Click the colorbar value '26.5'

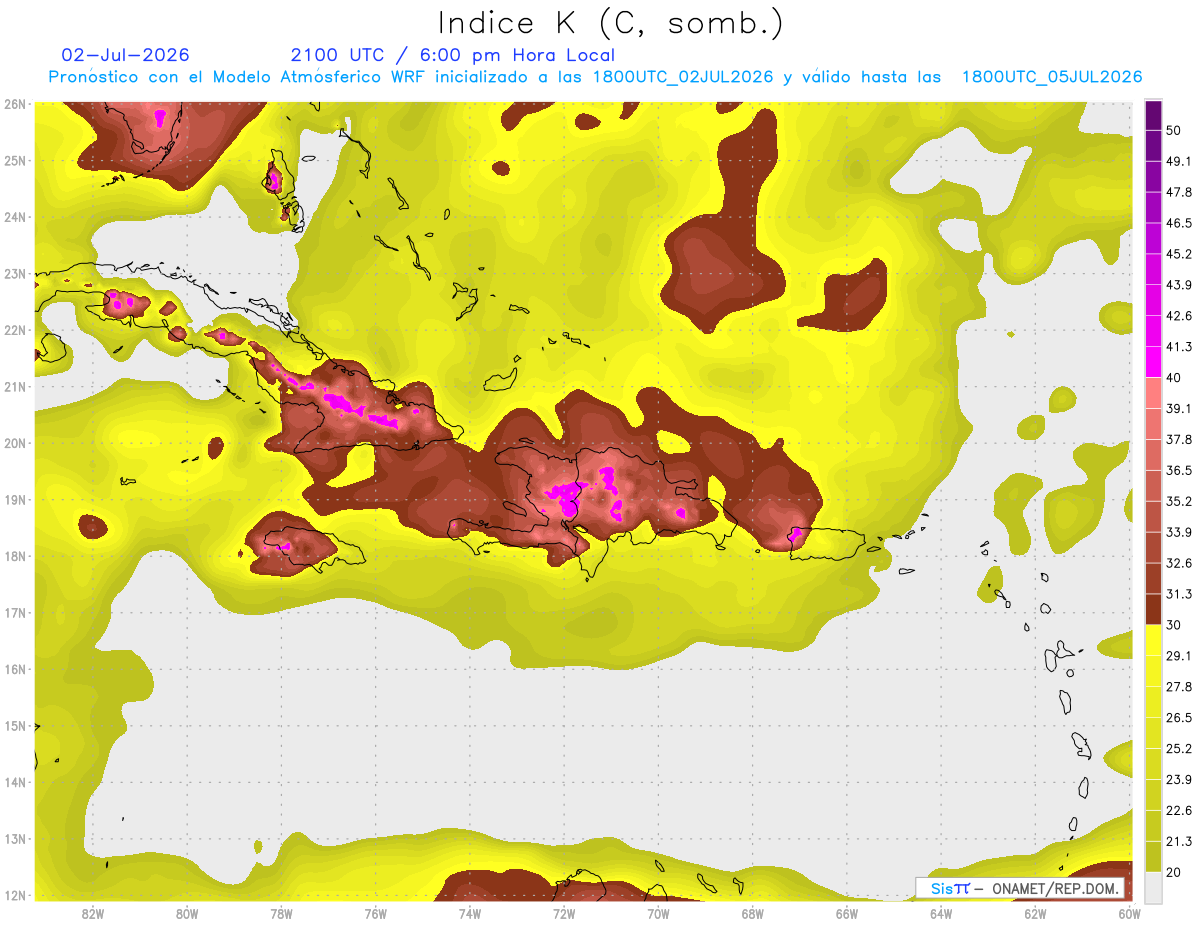(1179, 717)
